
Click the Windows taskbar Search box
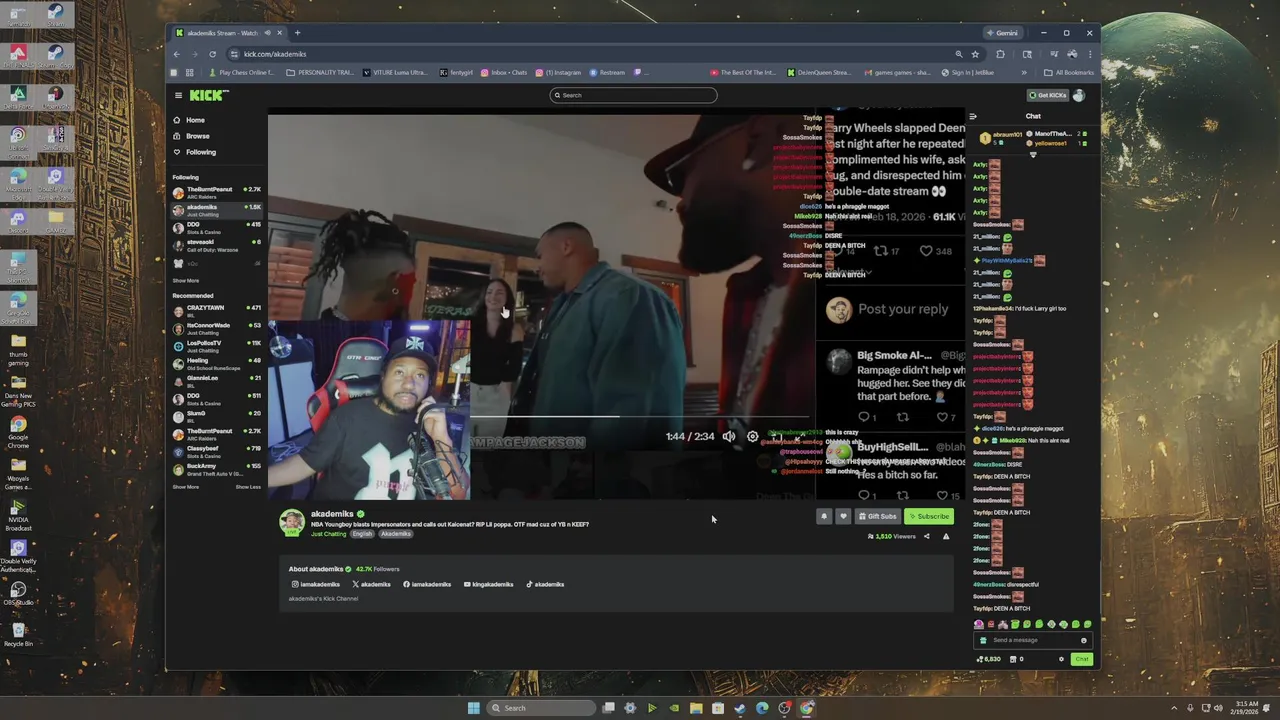point(539,708)
